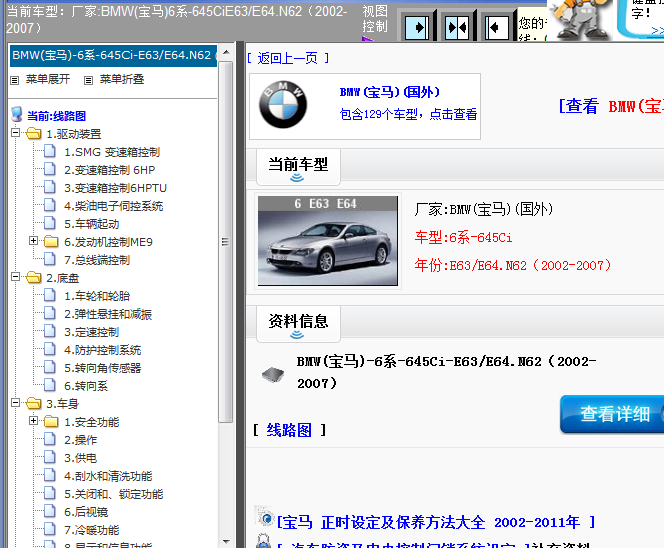Click chevron icon under 资料信息
Image resolution: width=664 pixels, height=548 pixels.
pyautogui.click(x=297, y=335)
